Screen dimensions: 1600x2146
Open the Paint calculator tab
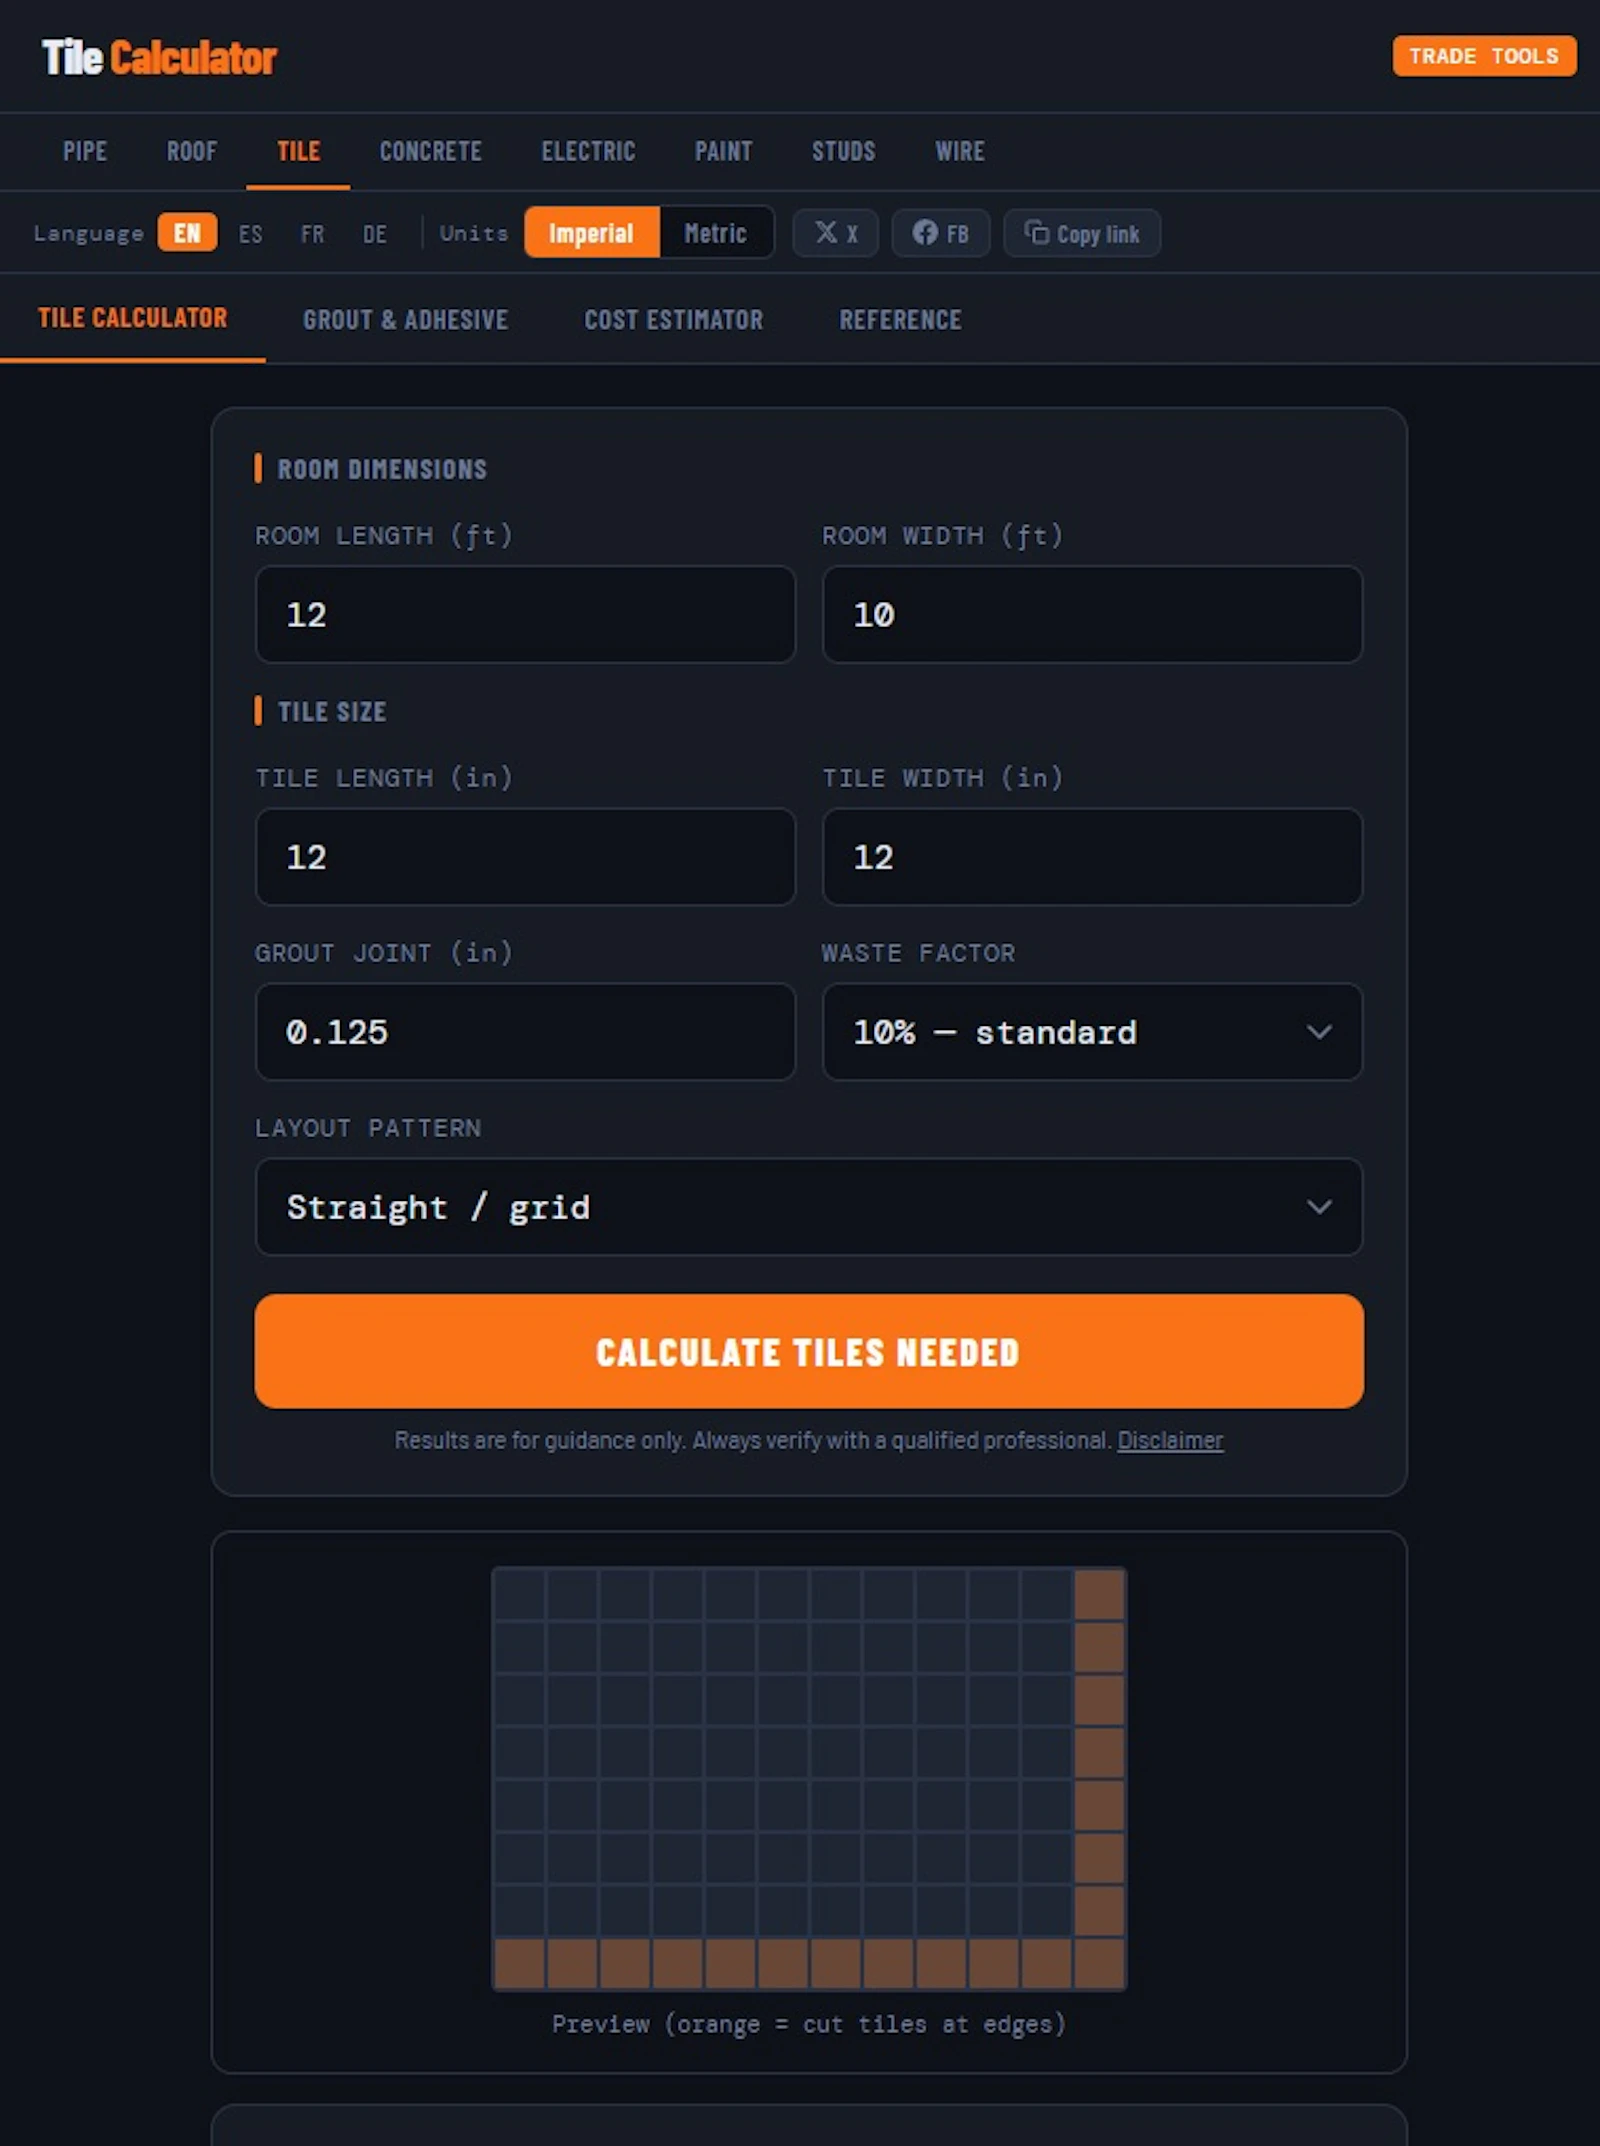click(x=723, y=151)
